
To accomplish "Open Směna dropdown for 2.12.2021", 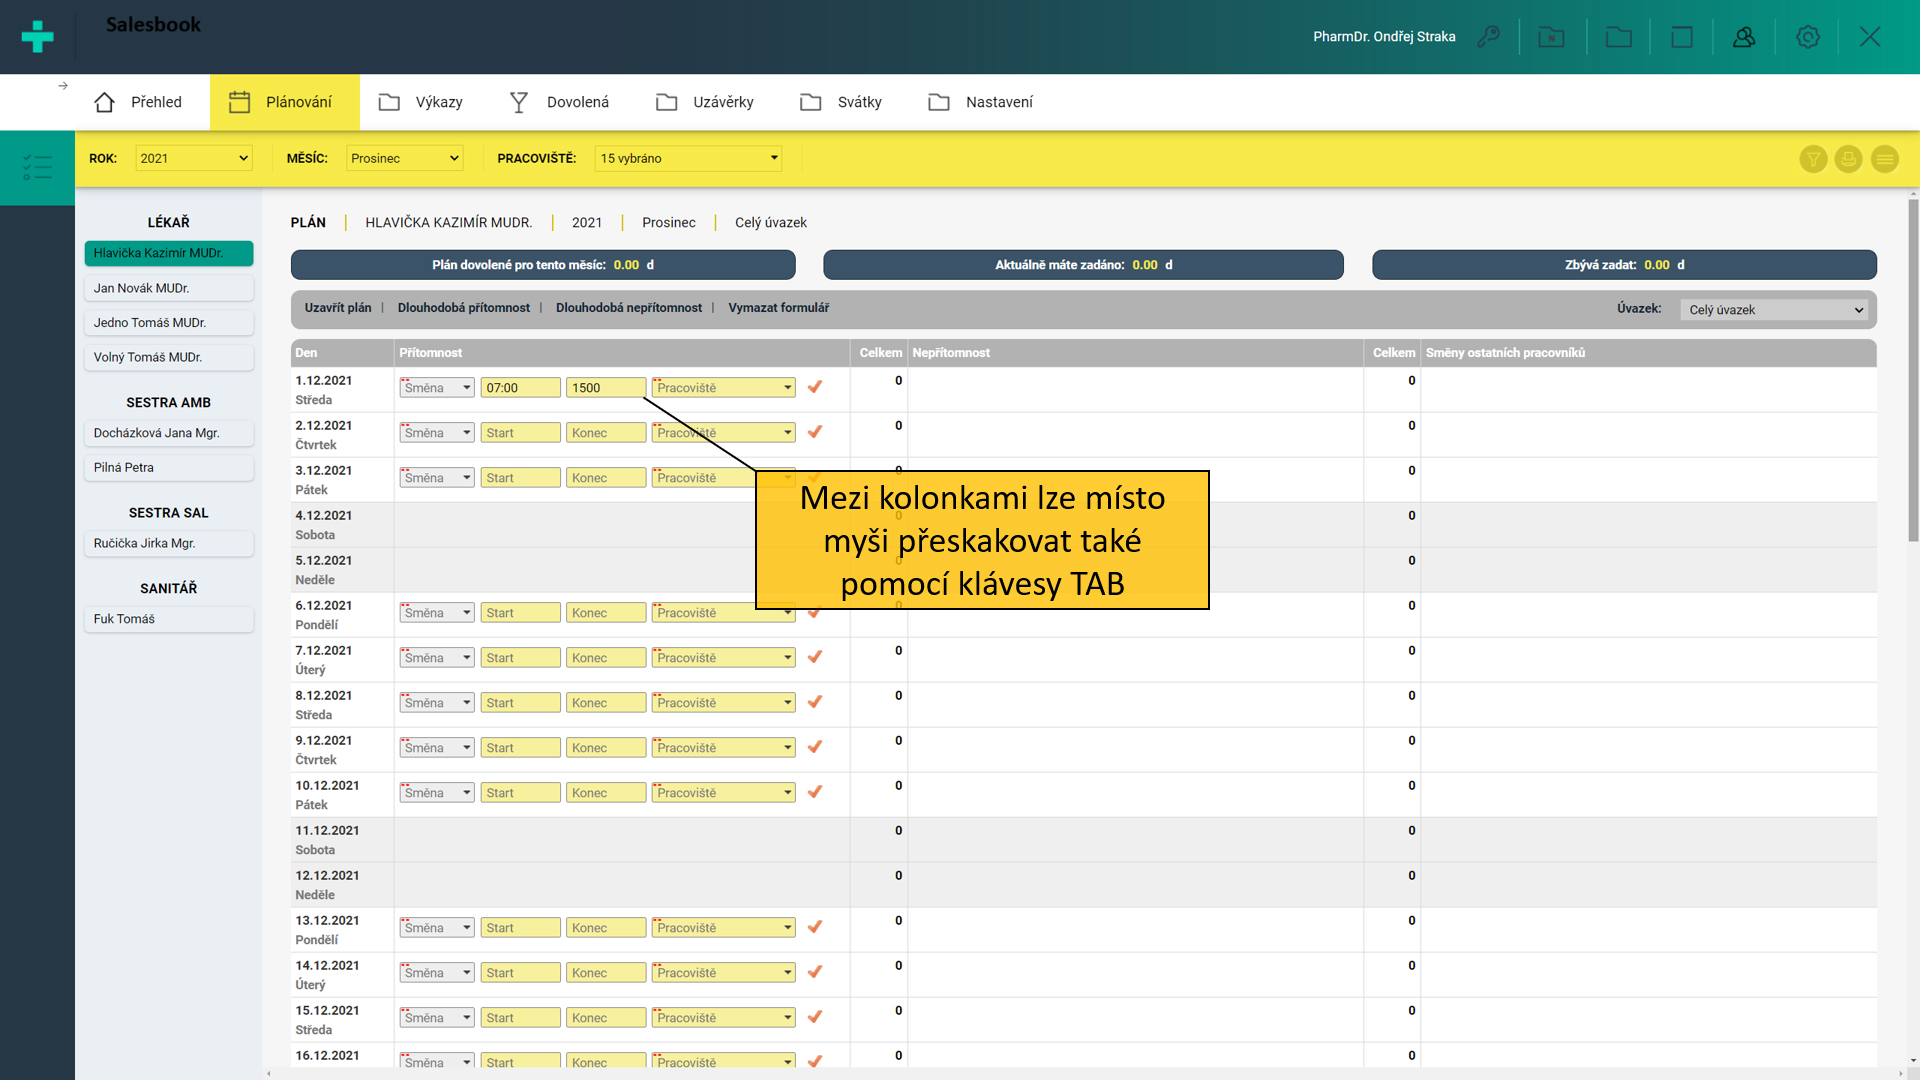I will 437,433.
